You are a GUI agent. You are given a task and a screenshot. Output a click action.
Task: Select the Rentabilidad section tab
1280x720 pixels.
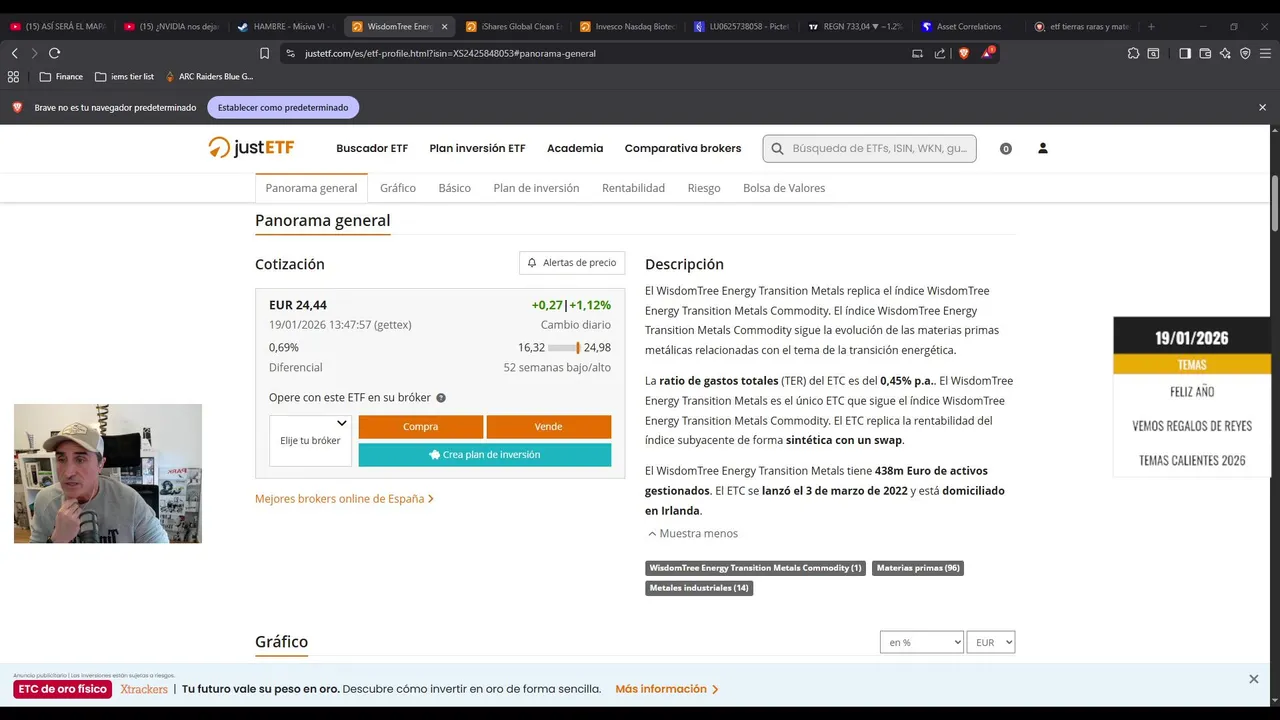tap(633, 188)
